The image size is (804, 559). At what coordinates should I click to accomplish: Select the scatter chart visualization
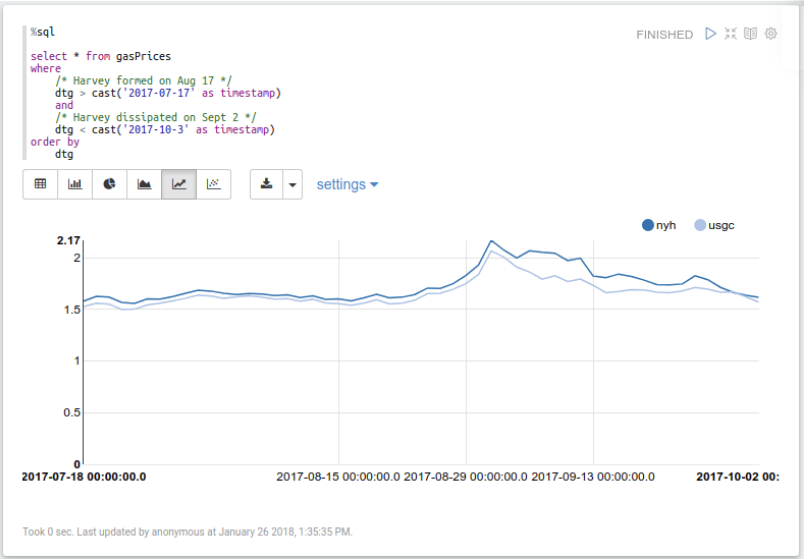click(x=213, y=184)
